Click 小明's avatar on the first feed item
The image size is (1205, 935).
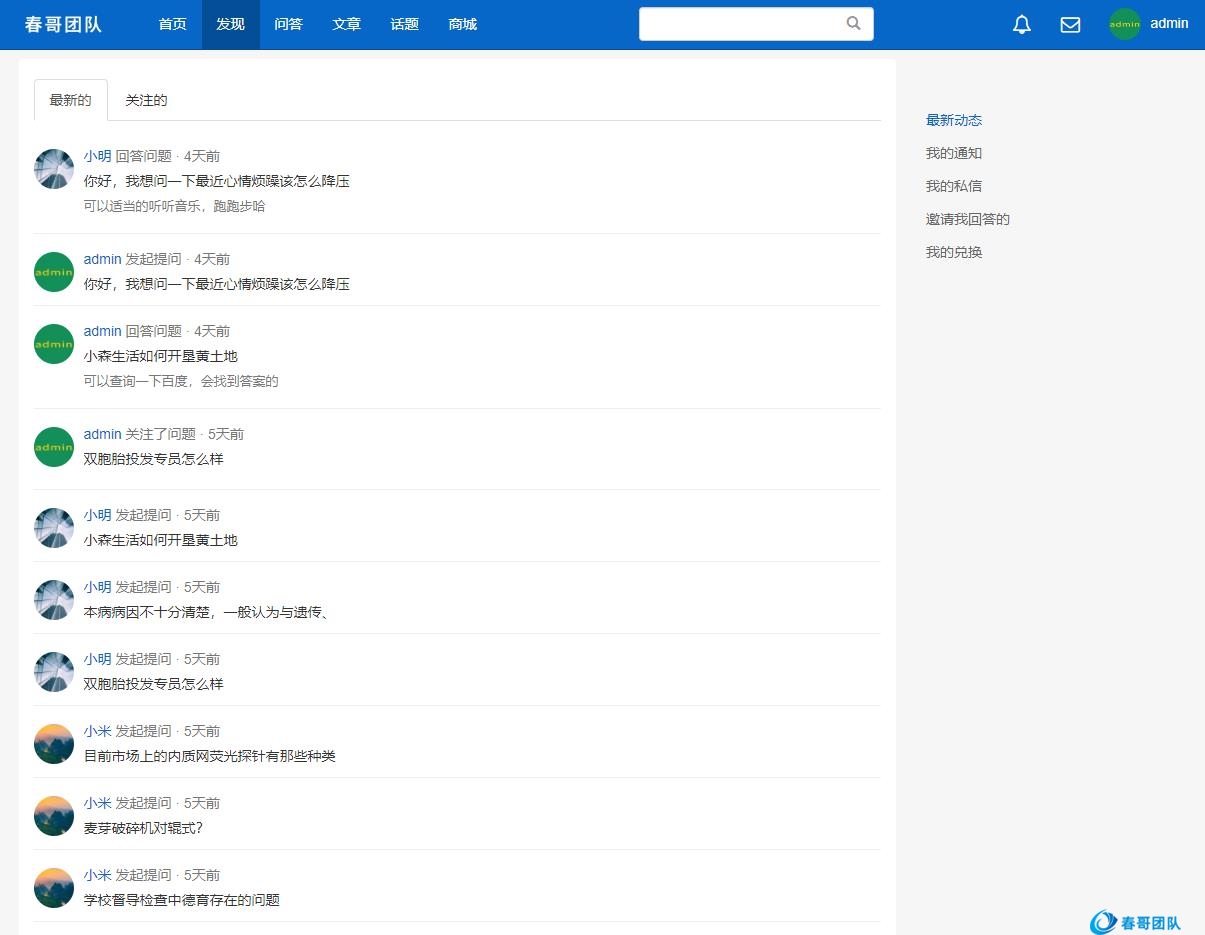pos(54,169)
